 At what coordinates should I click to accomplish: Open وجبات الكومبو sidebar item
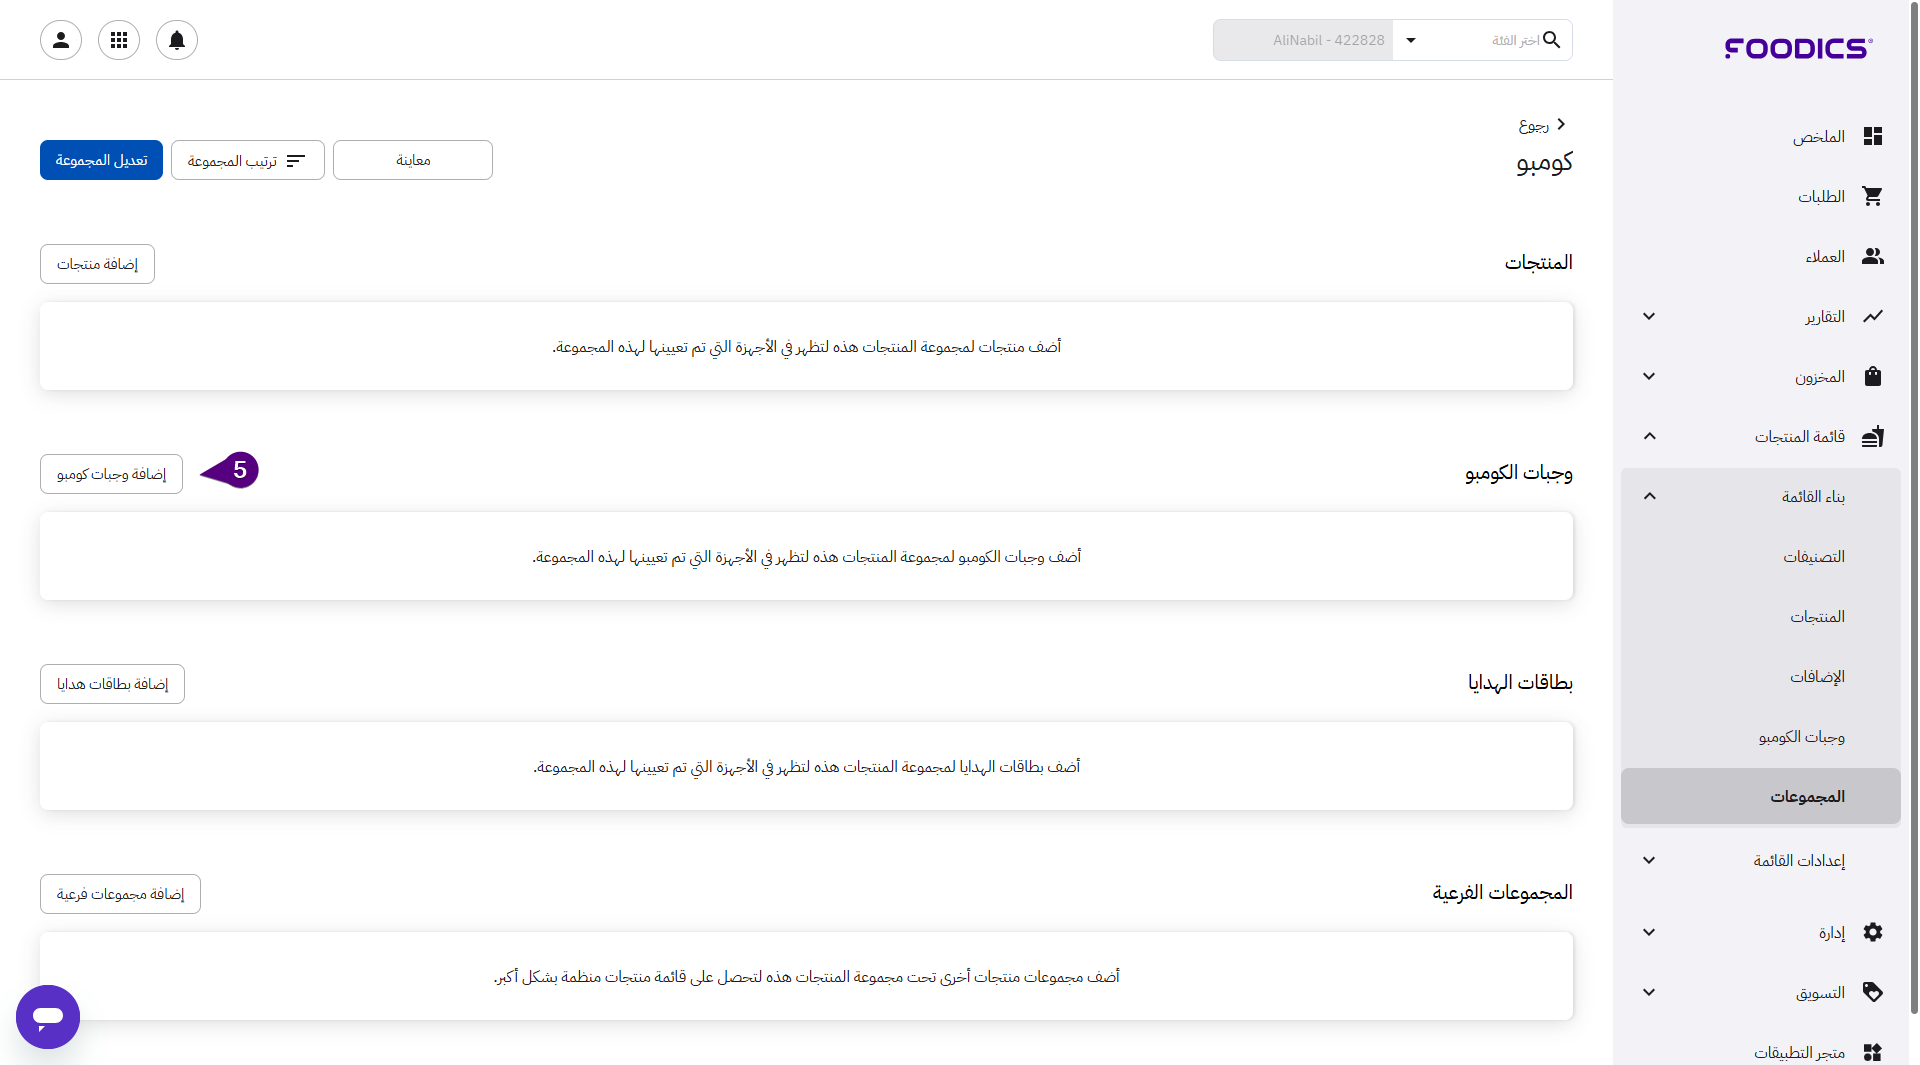pos(1801,737)
